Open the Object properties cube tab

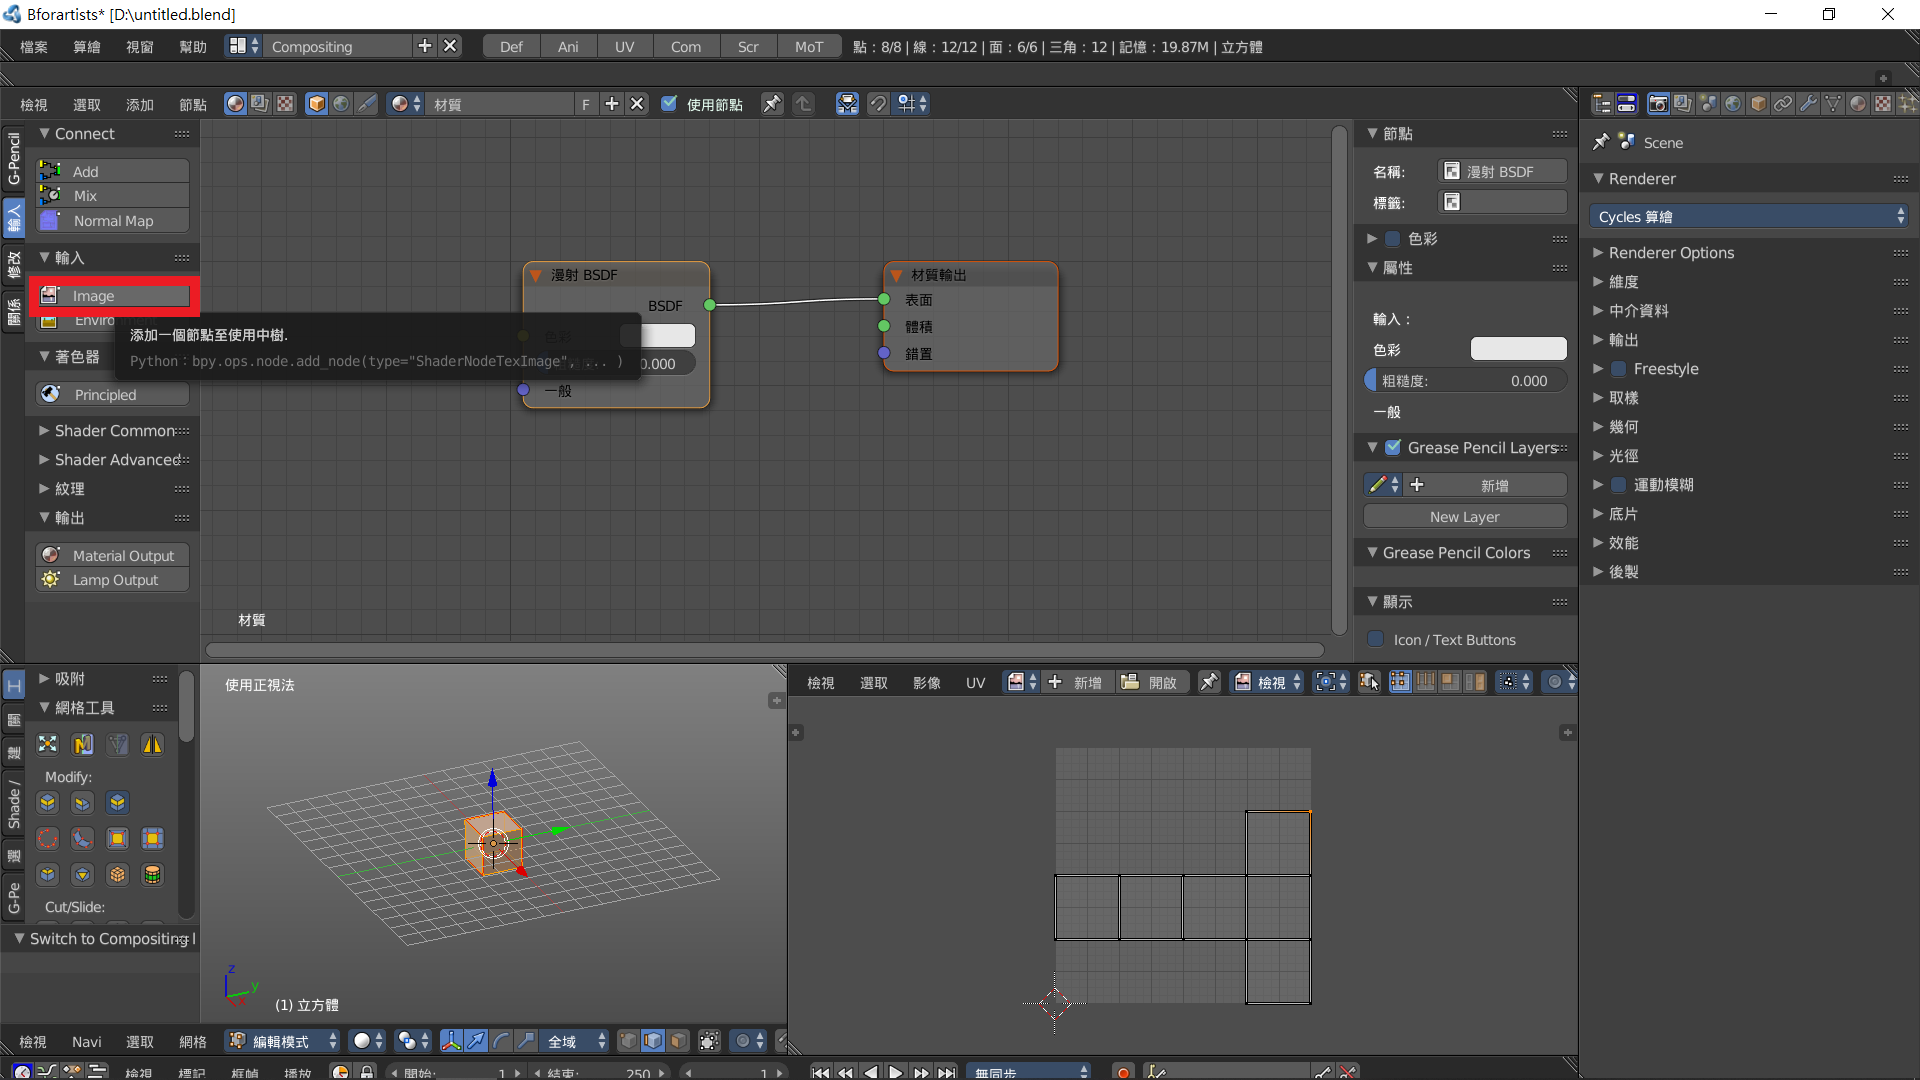(1758, 104)
